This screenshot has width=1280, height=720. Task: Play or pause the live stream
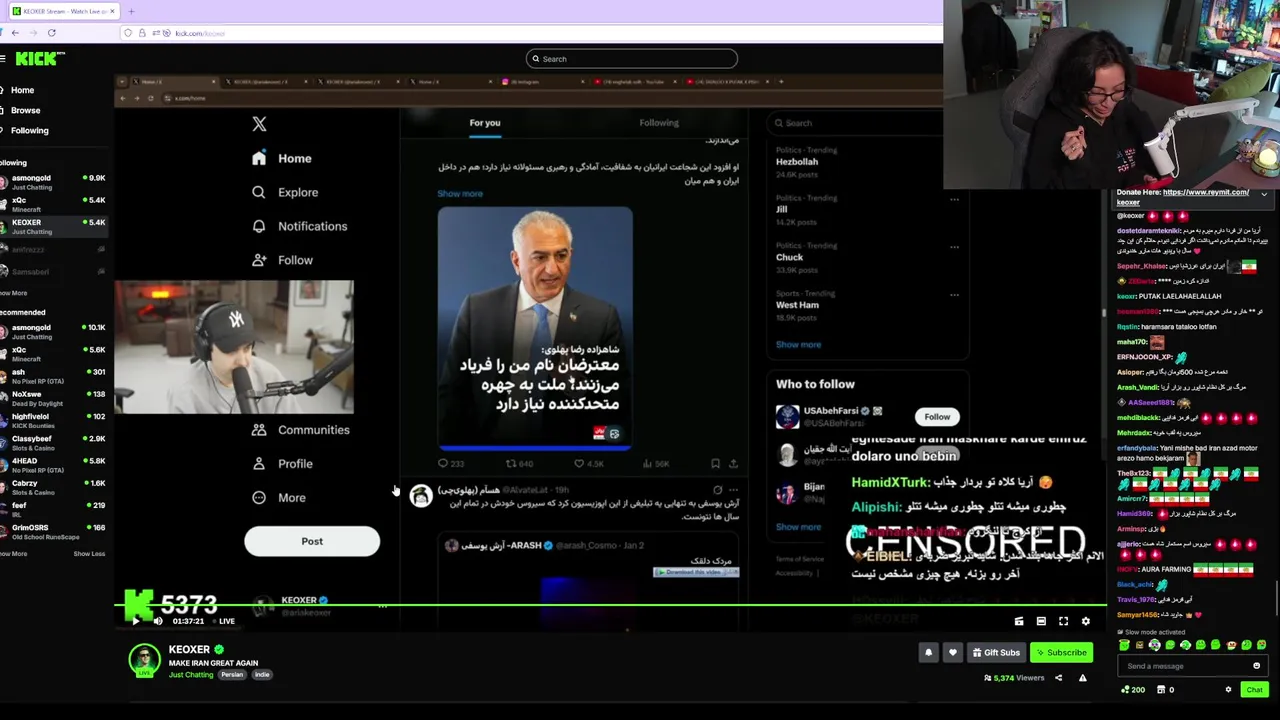pos(136,621)
